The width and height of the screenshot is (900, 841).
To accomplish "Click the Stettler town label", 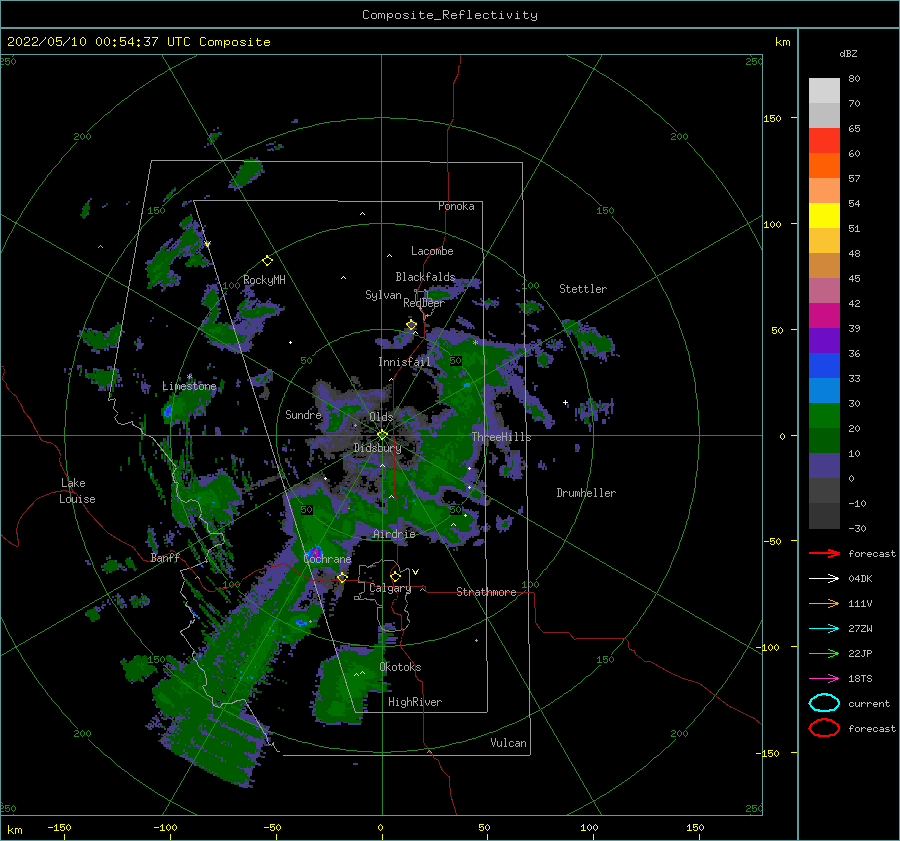I will tap(583, 289).
